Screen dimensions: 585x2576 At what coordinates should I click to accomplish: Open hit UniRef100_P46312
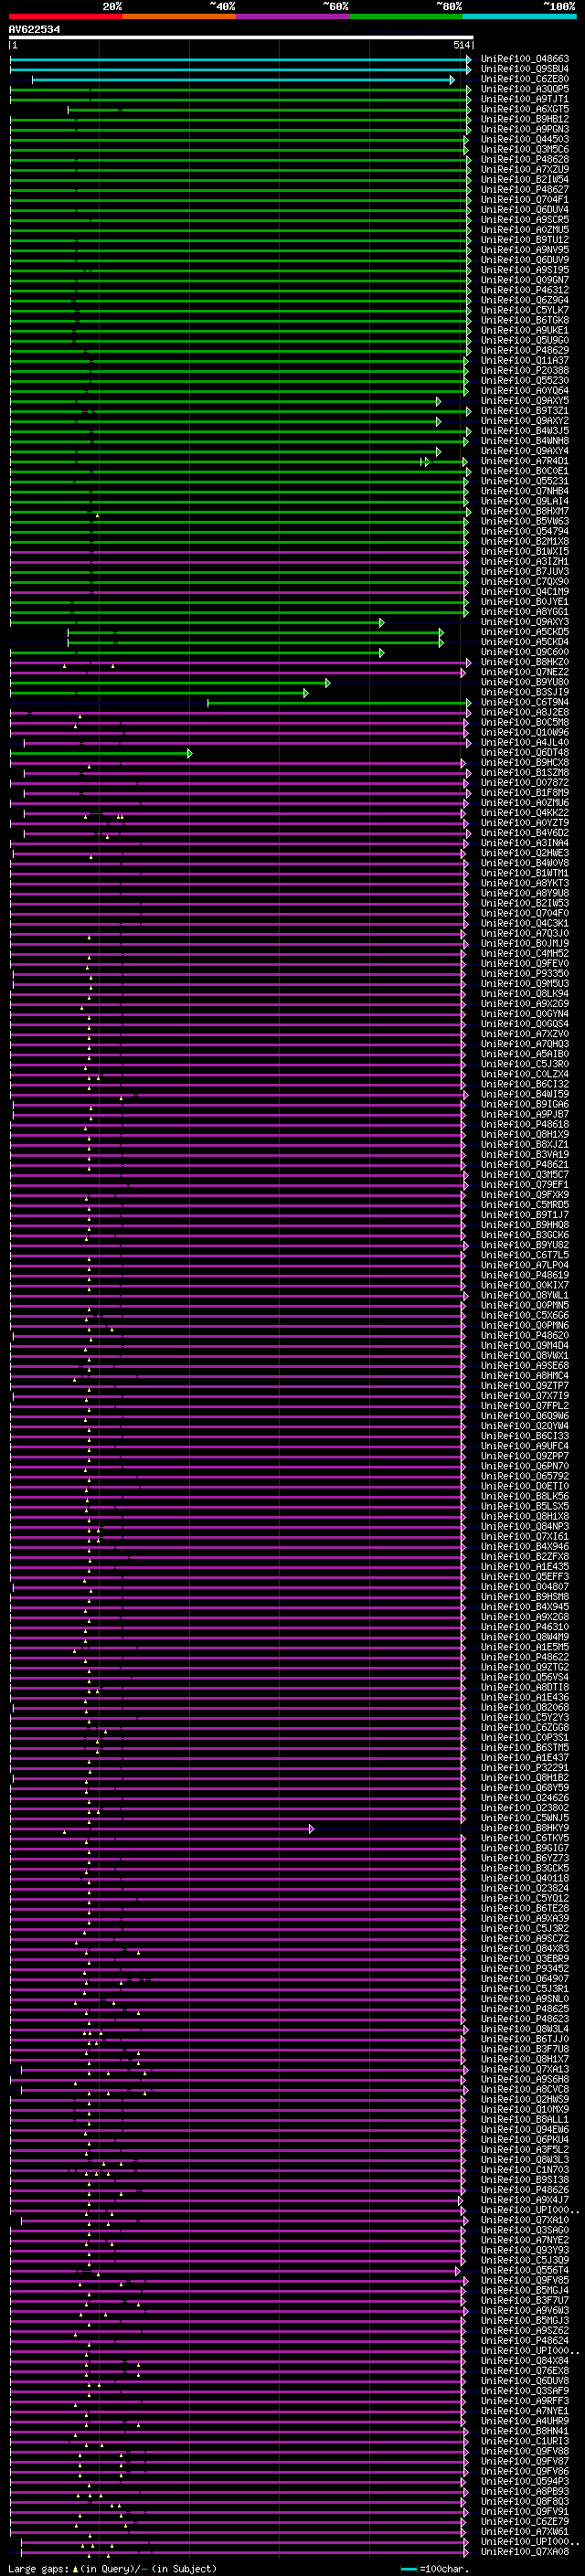point(525,290)
